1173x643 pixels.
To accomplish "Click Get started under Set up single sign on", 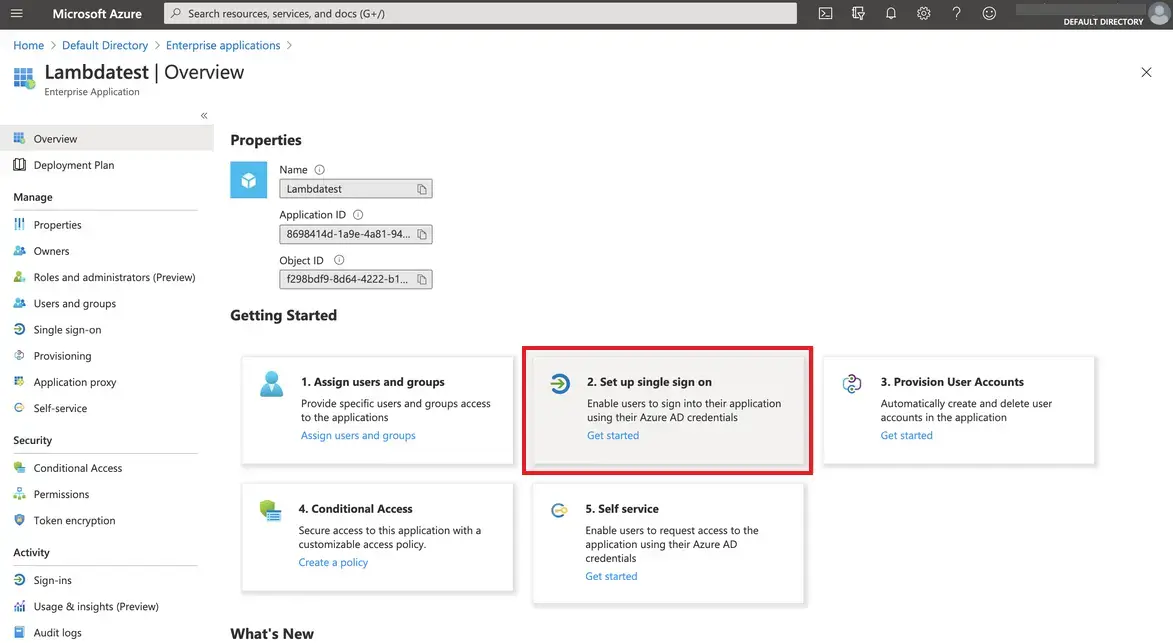I will tap(612, 435).
